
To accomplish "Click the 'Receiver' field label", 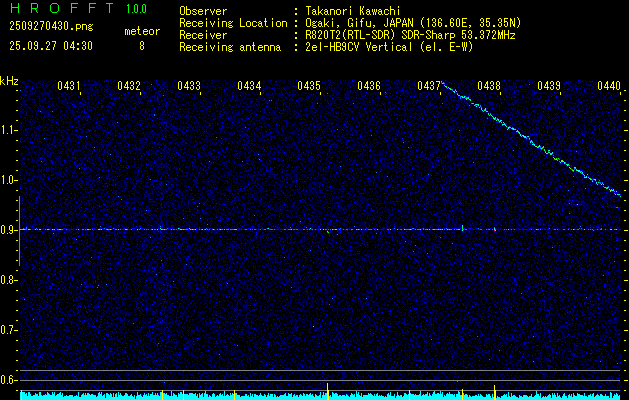I will [203, 35].
